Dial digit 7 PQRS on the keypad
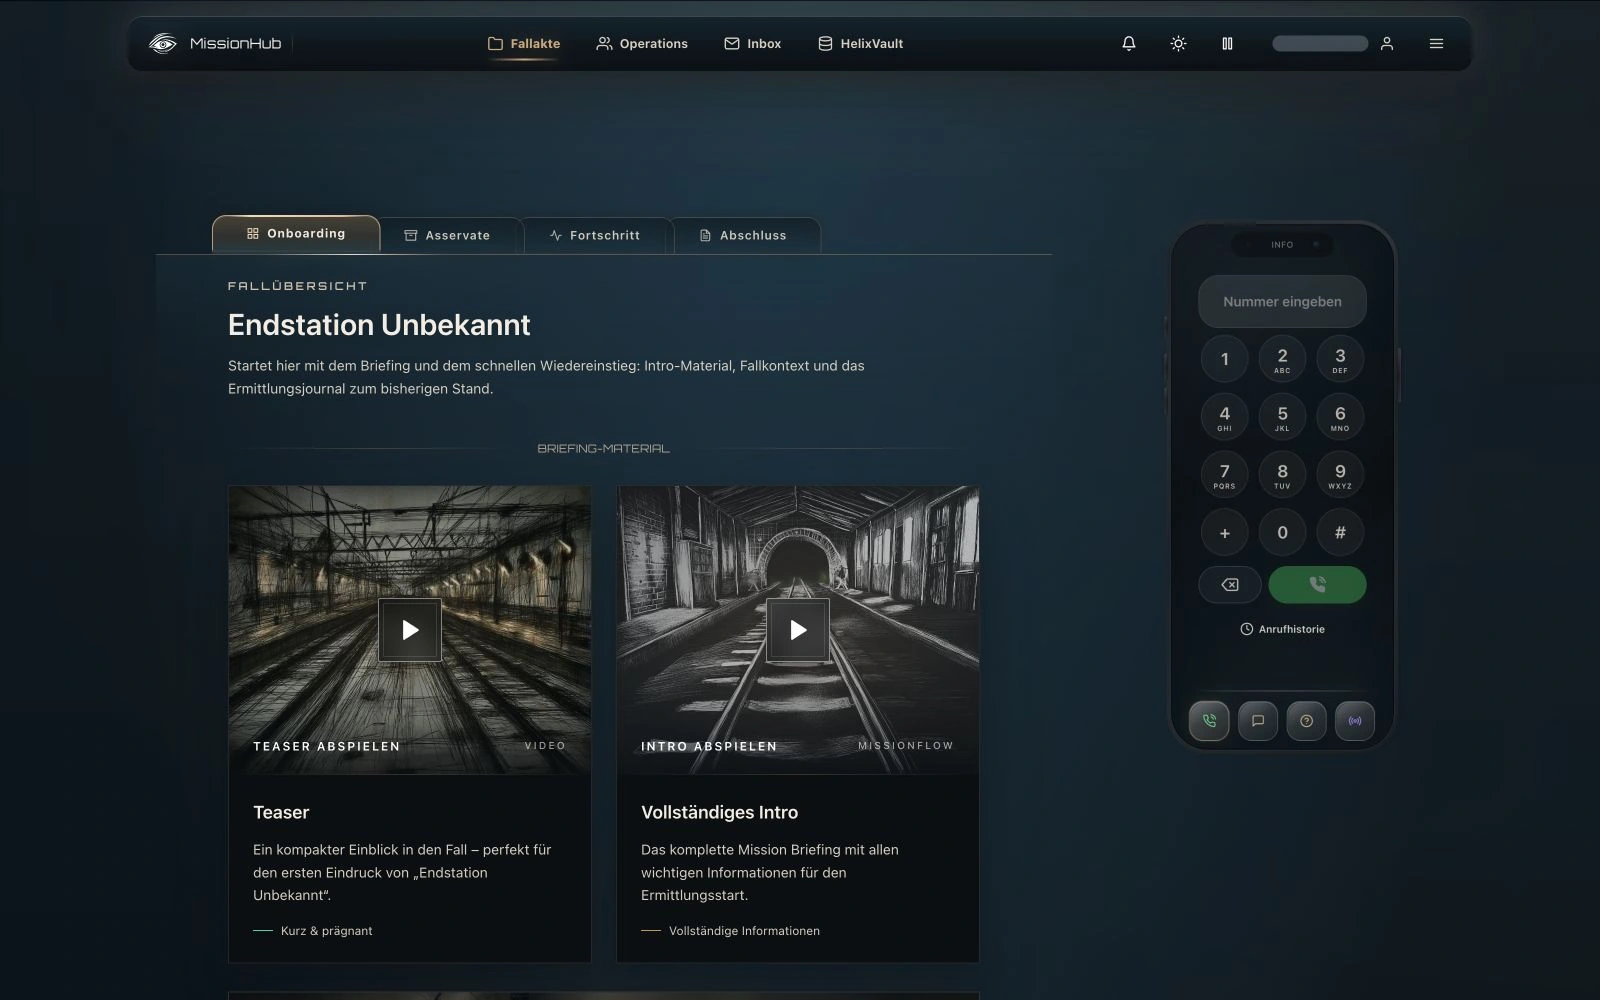The width and height of the screenshot is (1600, 1000). [1224, 474]
